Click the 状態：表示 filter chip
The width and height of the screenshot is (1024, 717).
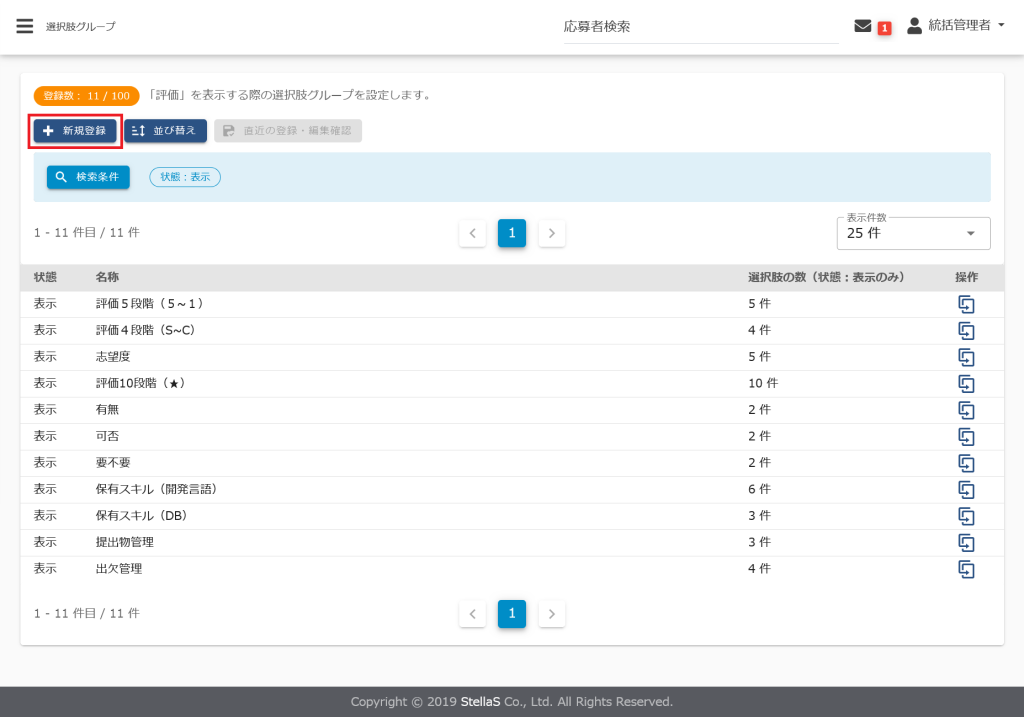point(185,177)
